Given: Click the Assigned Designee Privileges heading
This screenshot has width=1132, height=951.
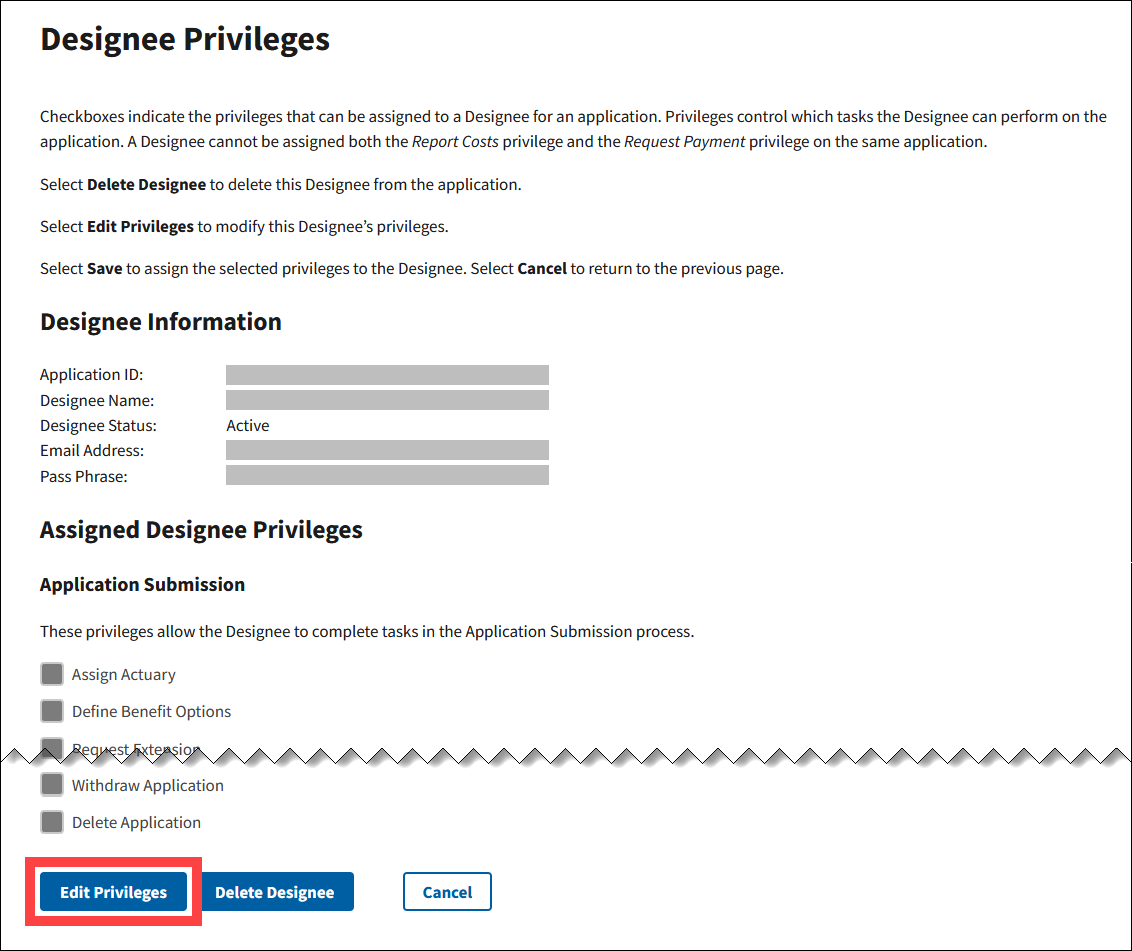Looking at the screenshot, I should pos(201,530).
